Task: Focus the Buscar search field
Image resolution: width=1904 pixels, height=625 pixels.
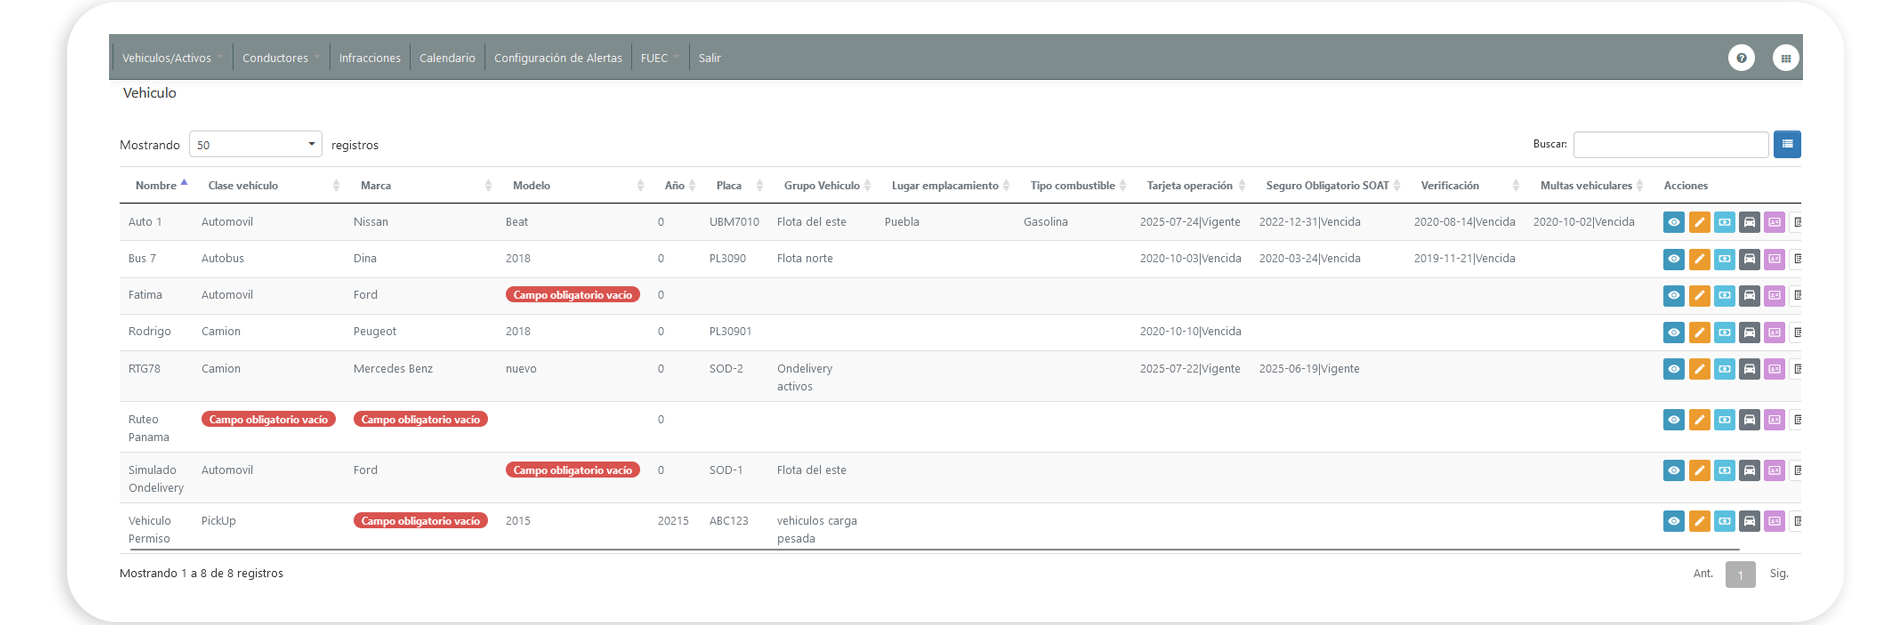Action: coord(1670,144)
